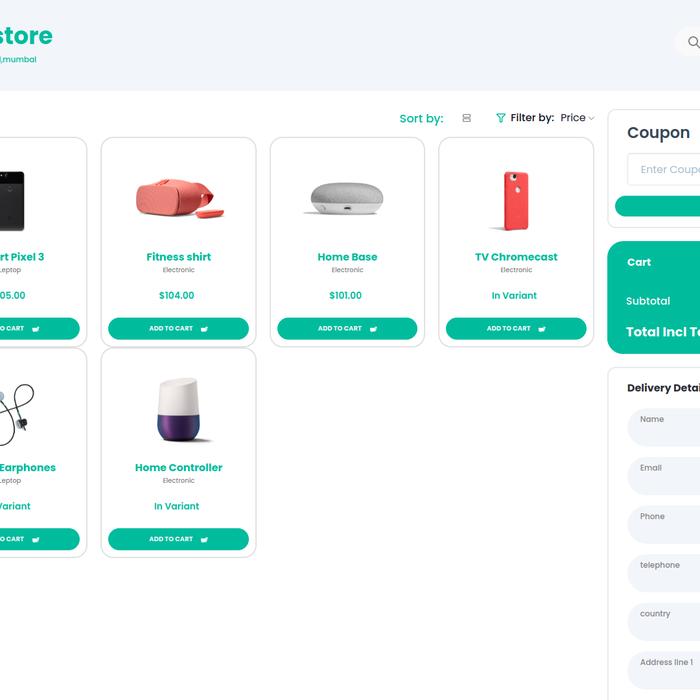Add TV Chromecast to cart
The width and height of the screenshot is (700, 700).
point(516,328)
